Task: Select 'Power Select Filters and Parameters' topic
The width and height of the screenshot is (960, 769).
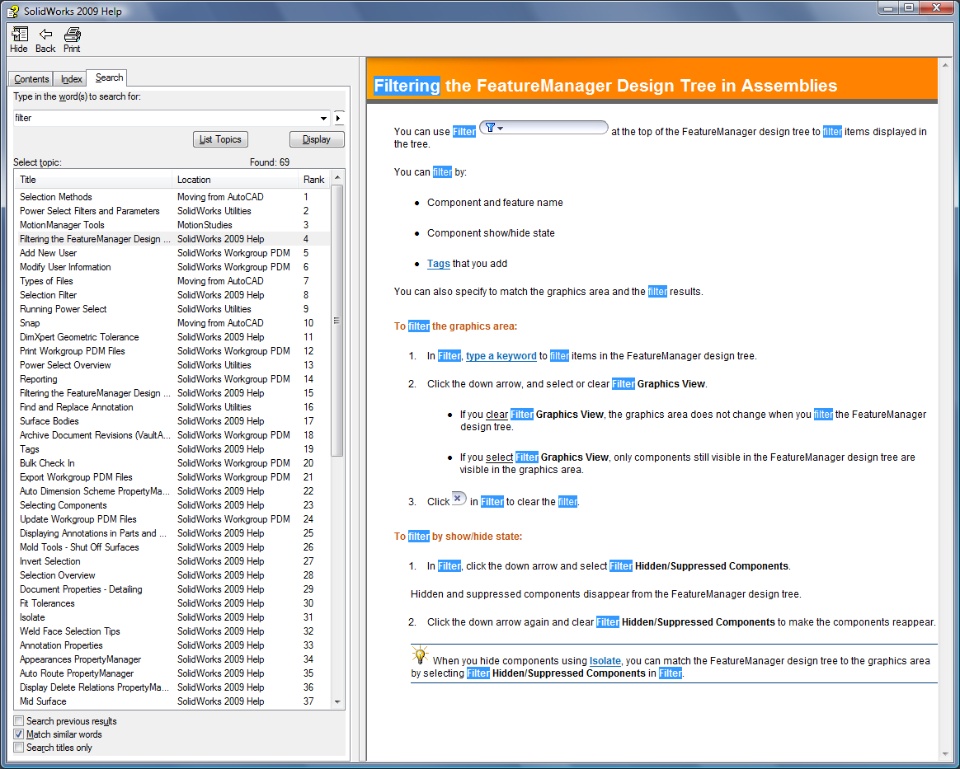Action: click(172, 211)
